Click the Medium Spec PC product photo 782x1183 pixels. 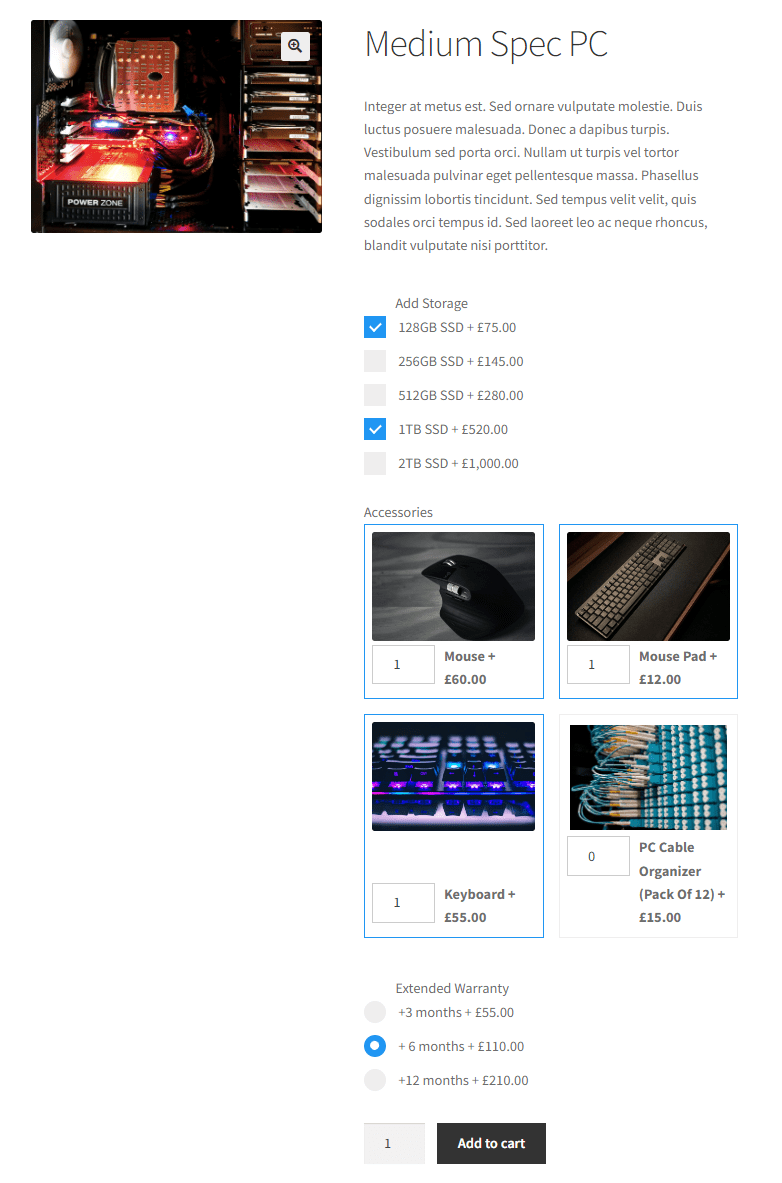(177, 127)
